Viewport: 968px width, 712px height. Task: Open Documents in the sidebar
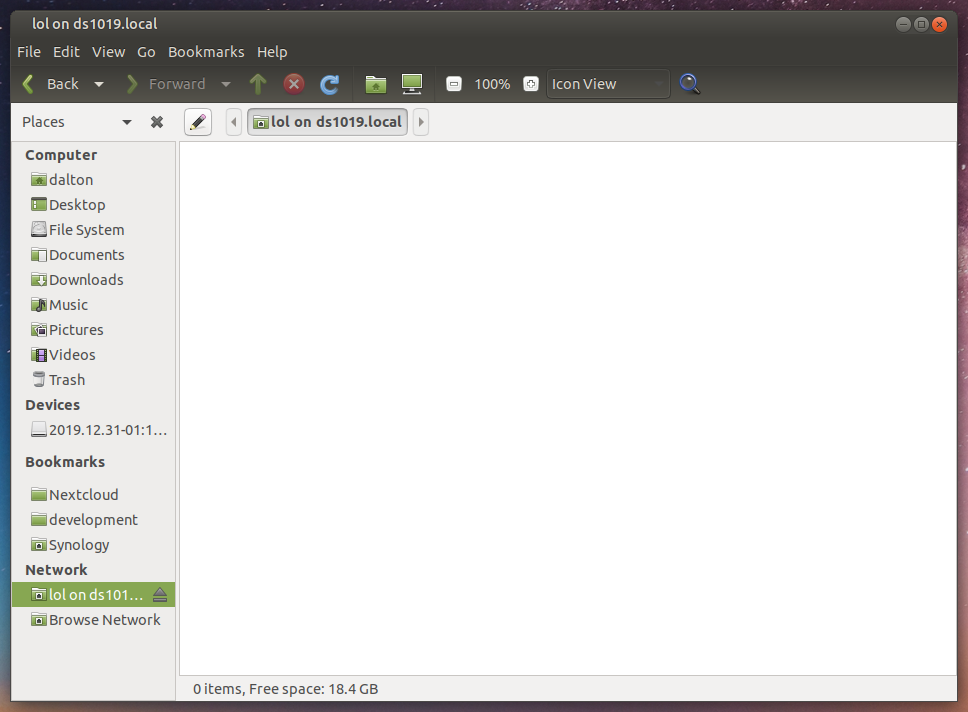click(x=93, y=254)
